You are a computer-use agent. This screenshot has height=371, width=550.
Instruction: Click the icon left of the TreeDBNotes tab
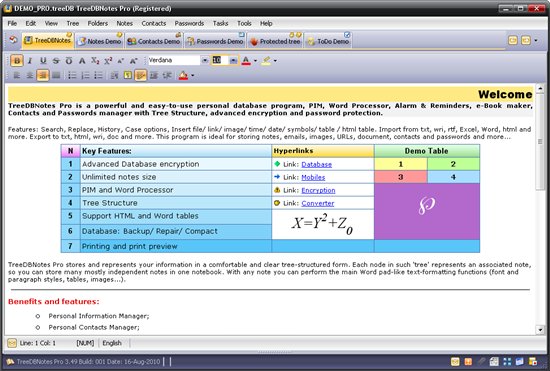point(13,40)
